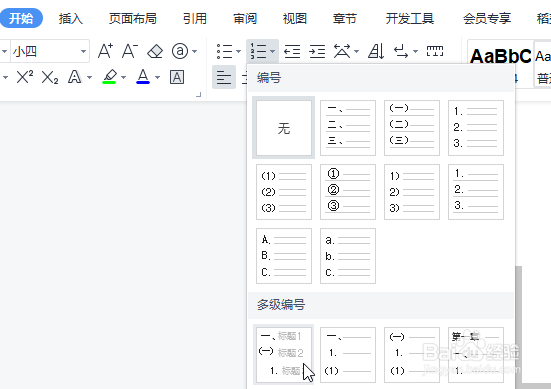
Task: Open the font dialog launcher corner icon
Action: (199, 94)
